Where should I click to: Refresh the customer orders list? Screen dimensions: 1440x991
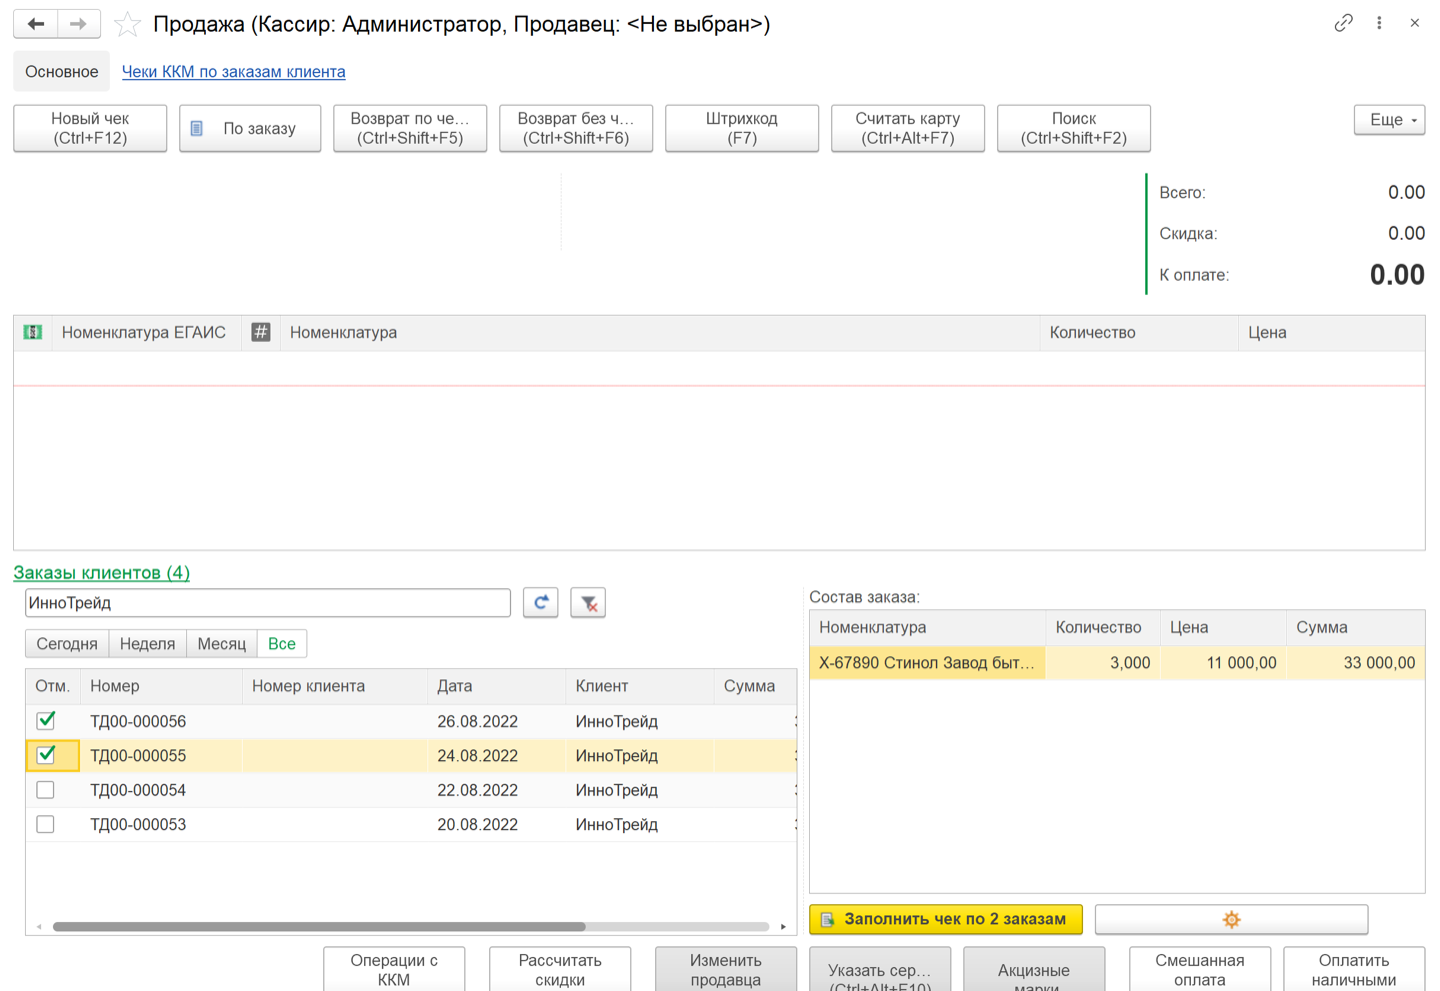click(x=541, y=603)
